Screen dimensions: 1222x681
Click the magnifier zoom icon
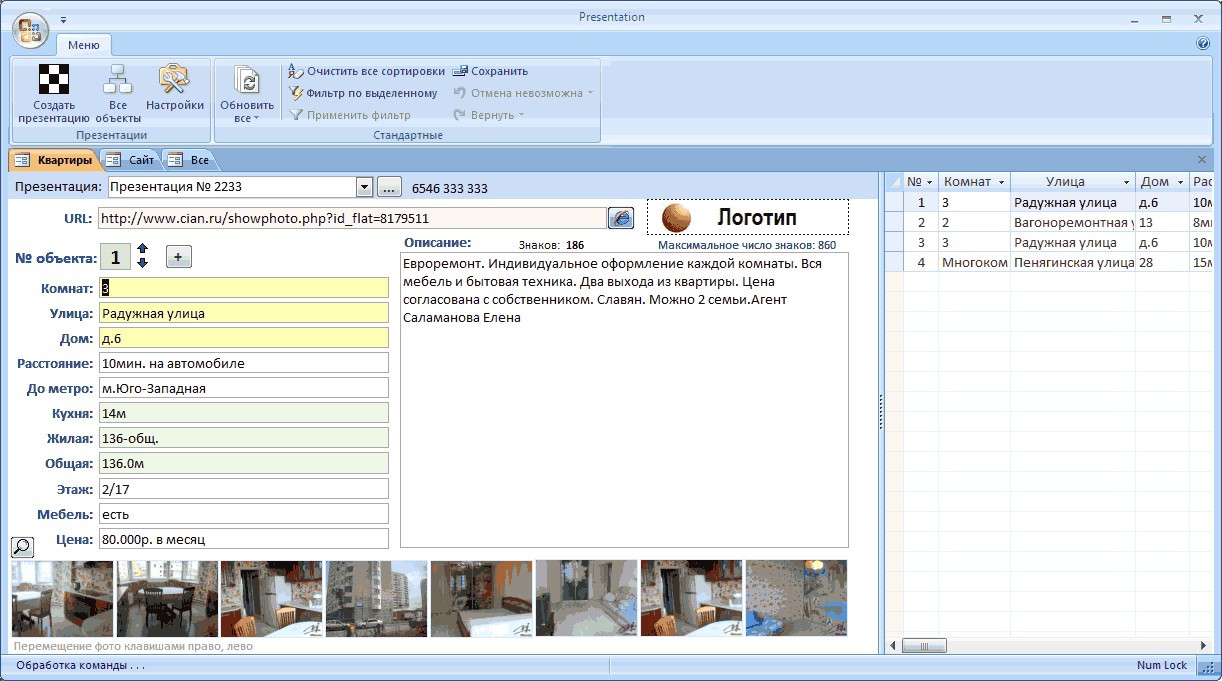(x=22, y=546)
